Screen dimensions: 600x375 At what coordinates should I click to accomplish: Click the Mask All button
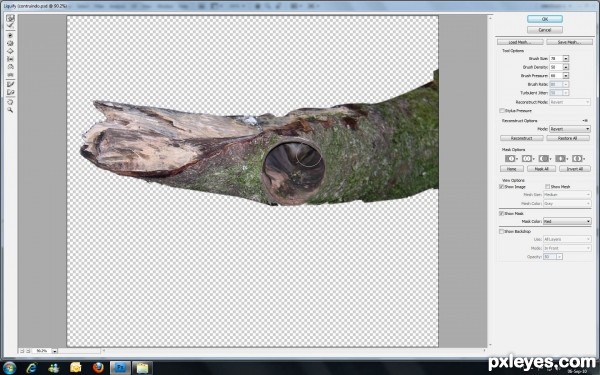541,169
